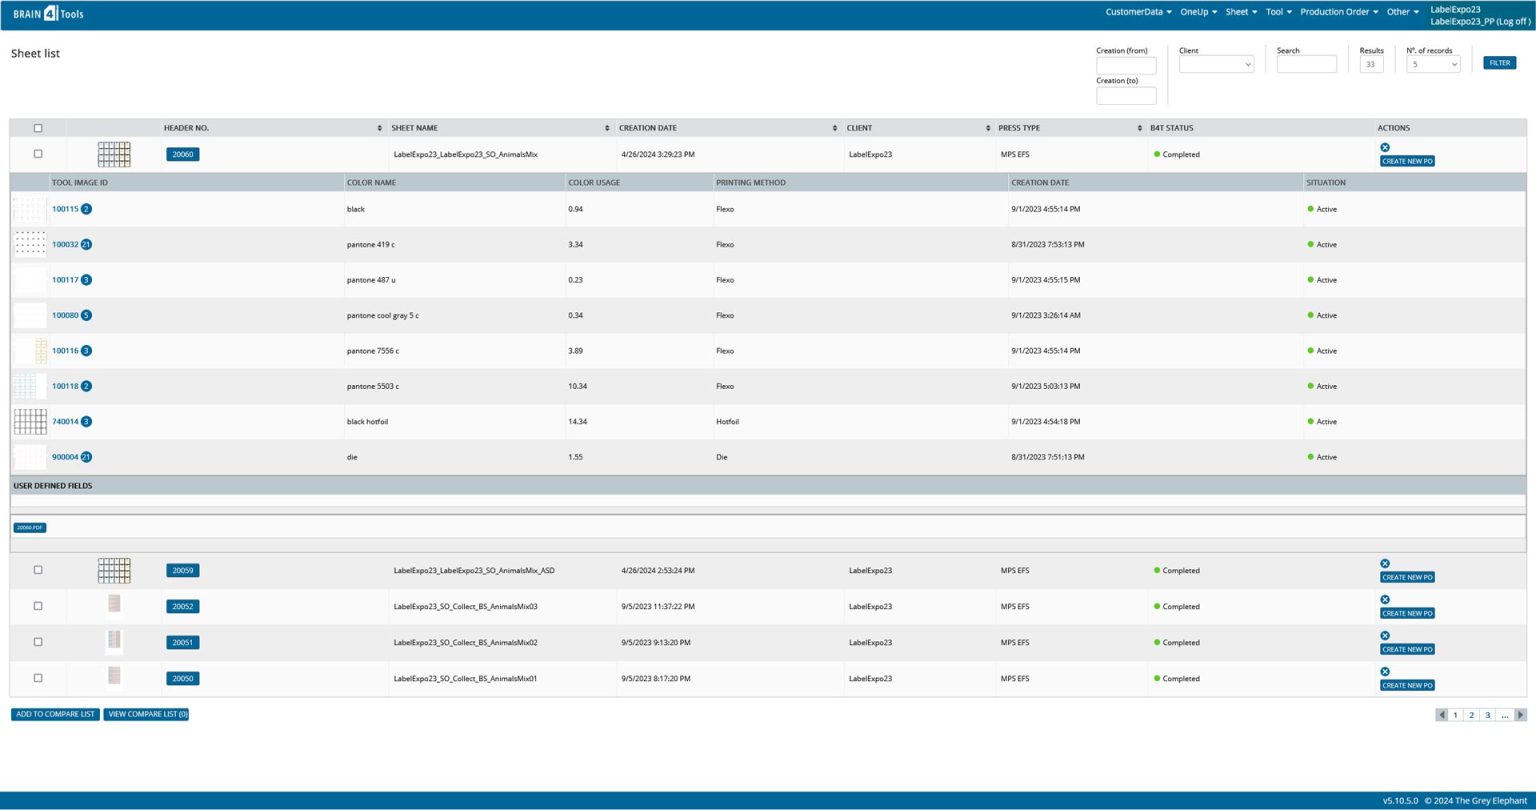
Task: Delete sheet 20052 with the X icon
Action: tap(1385, 599)
